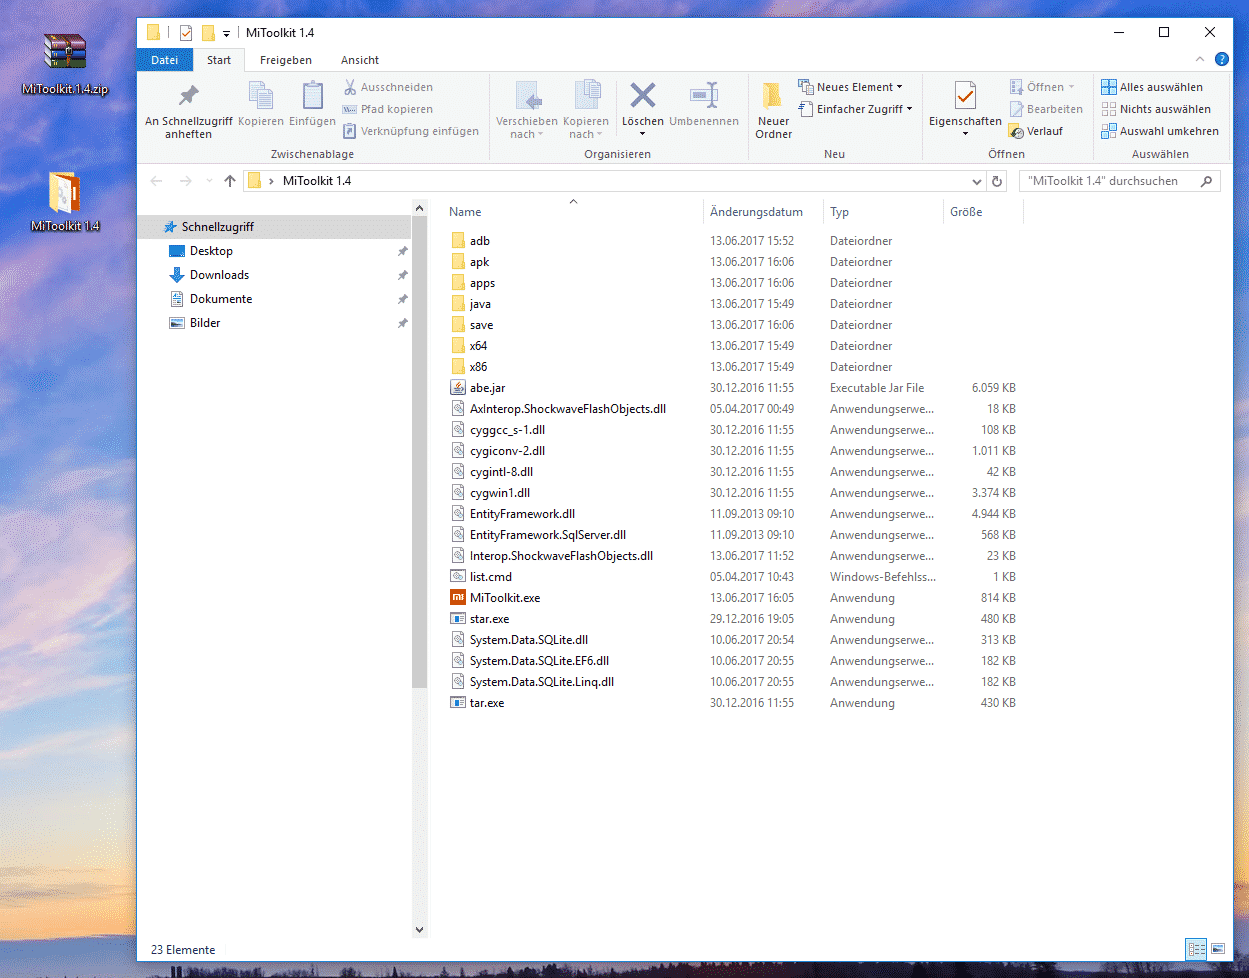Viewport: 1249px width, 978px height.
Task: Select MiToolkit.exe in the file list
Action: [504, 598]
